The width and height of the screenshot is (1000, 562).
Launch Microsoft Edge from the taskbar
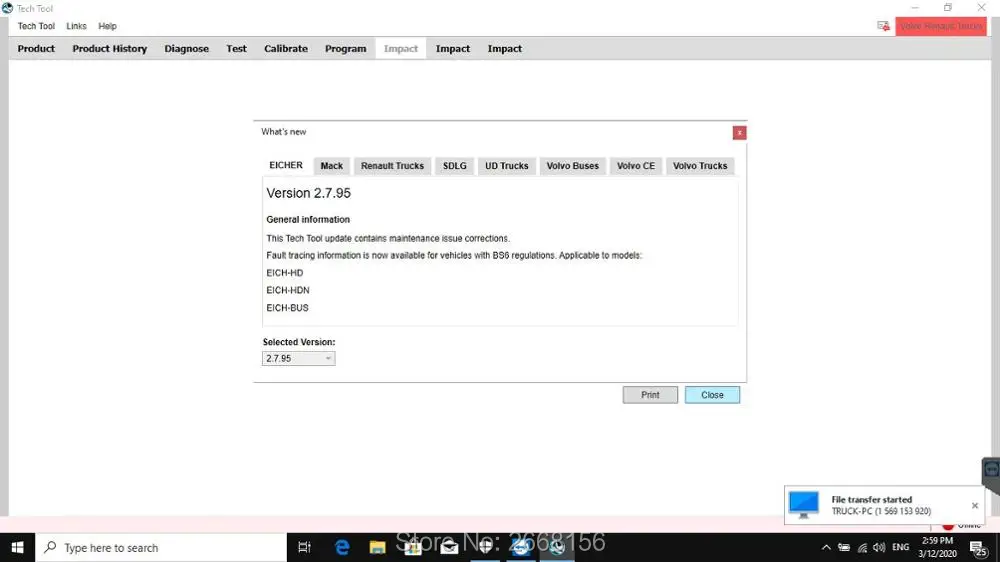(x=342, y=547)
